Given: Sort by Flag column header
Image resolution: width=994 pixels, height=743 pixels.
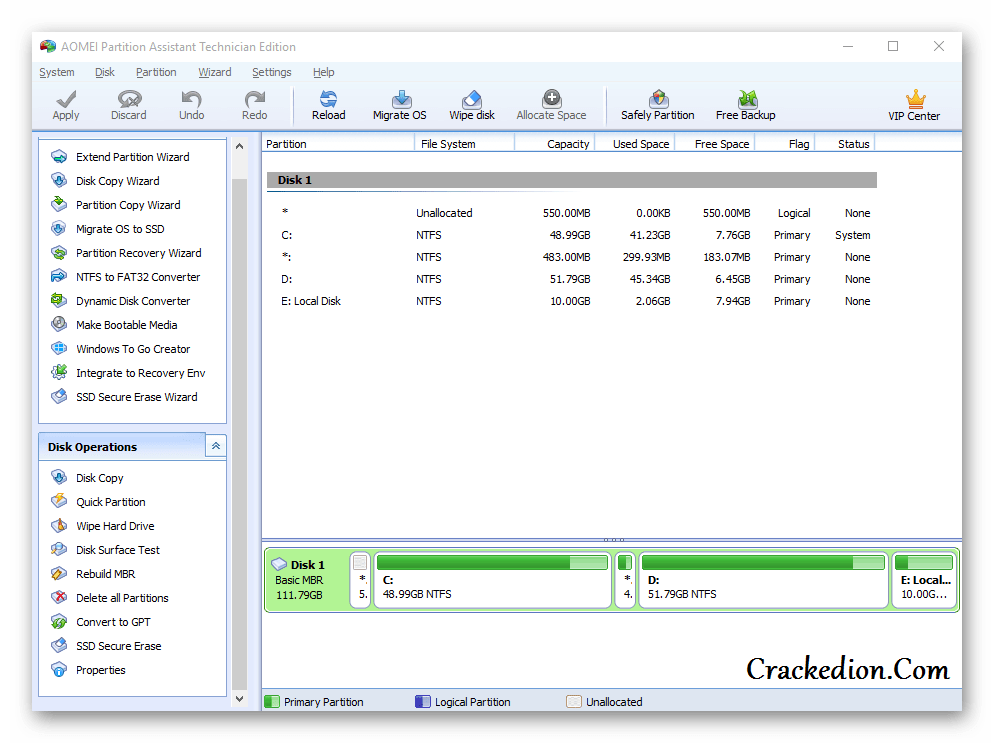Looking at the screenshot, I should [784, 144].
